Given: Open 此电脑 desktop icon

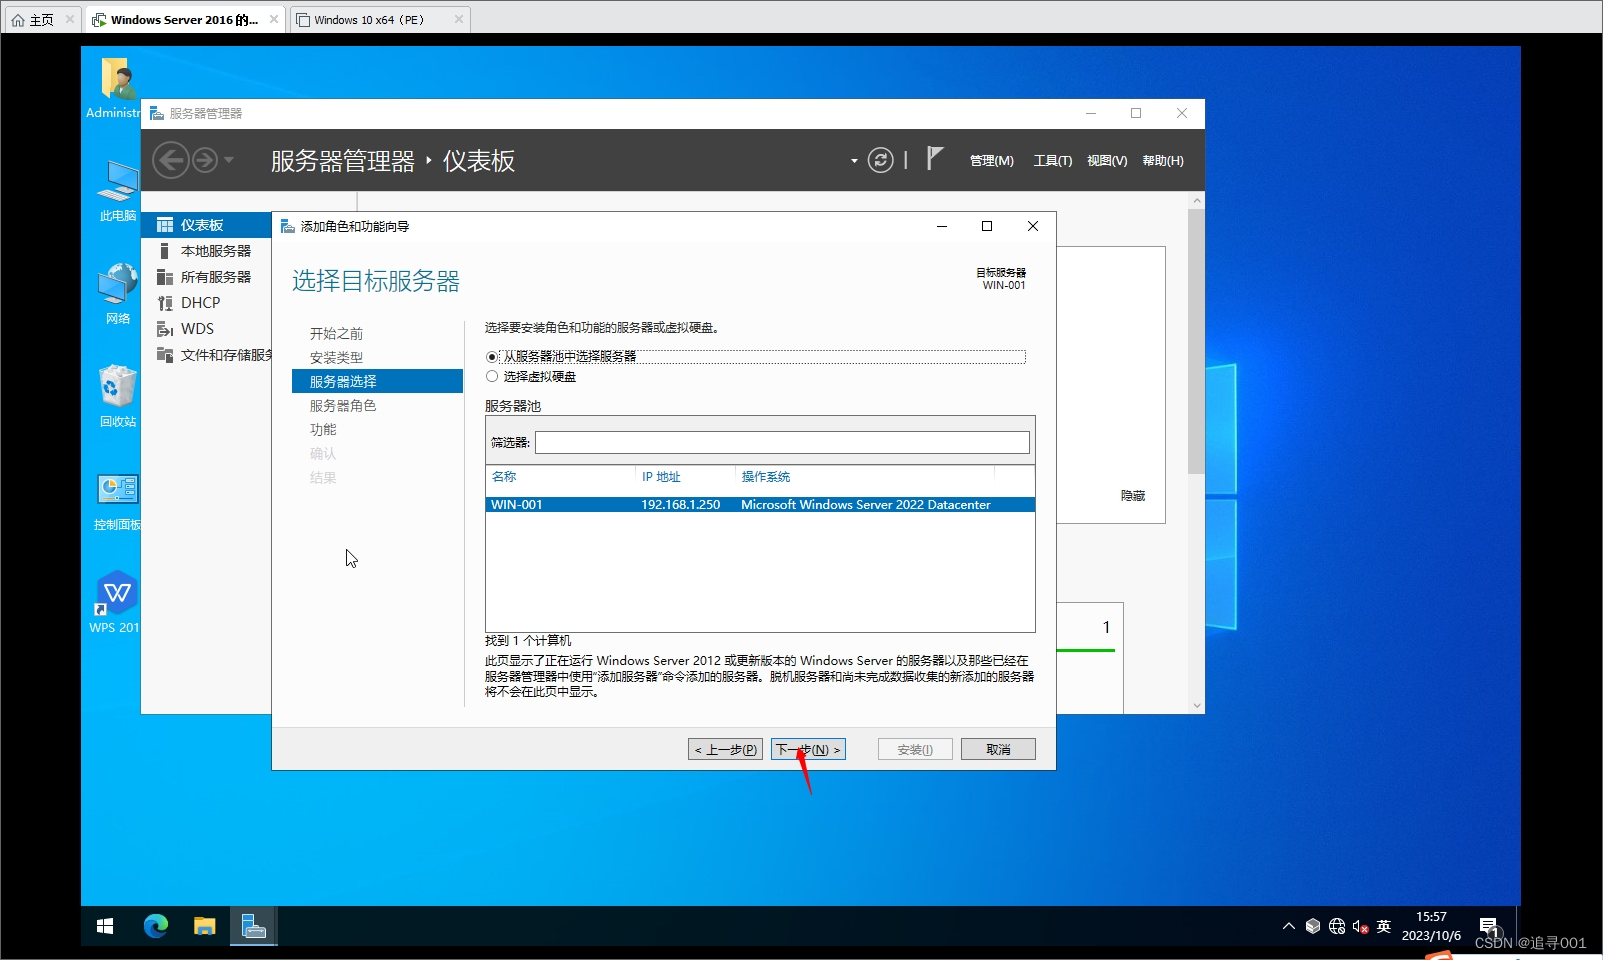Looking at the screenshot, I should 118,190.
